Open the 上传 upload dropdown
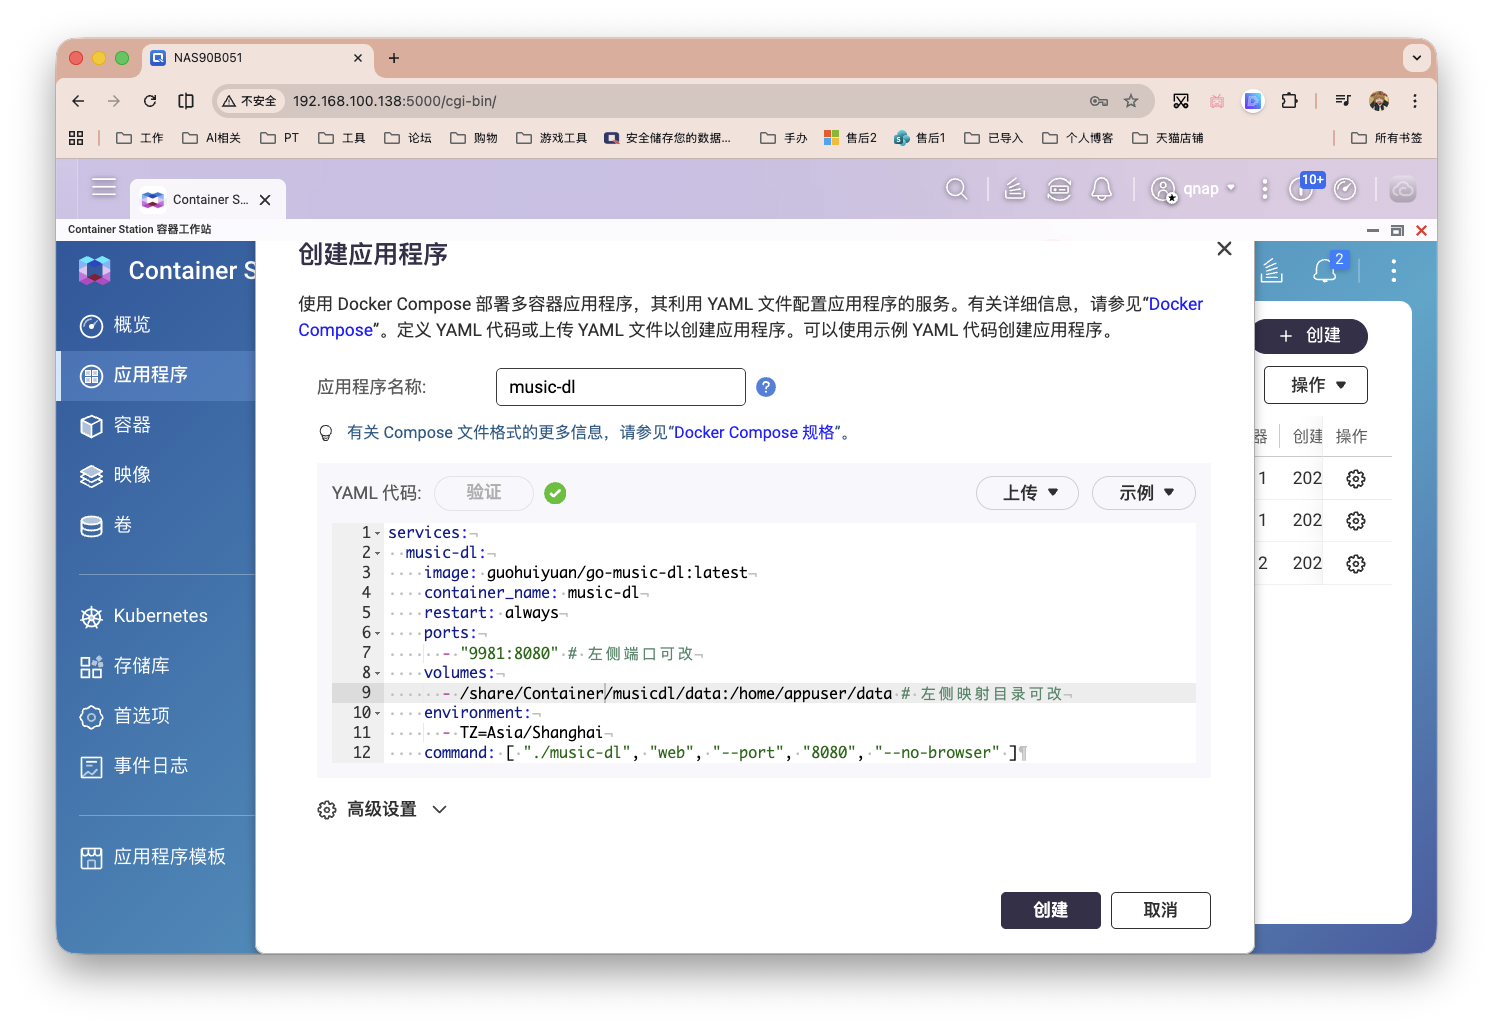The width and height of the screenshot is (1493, 1028). coord(1027,492)
